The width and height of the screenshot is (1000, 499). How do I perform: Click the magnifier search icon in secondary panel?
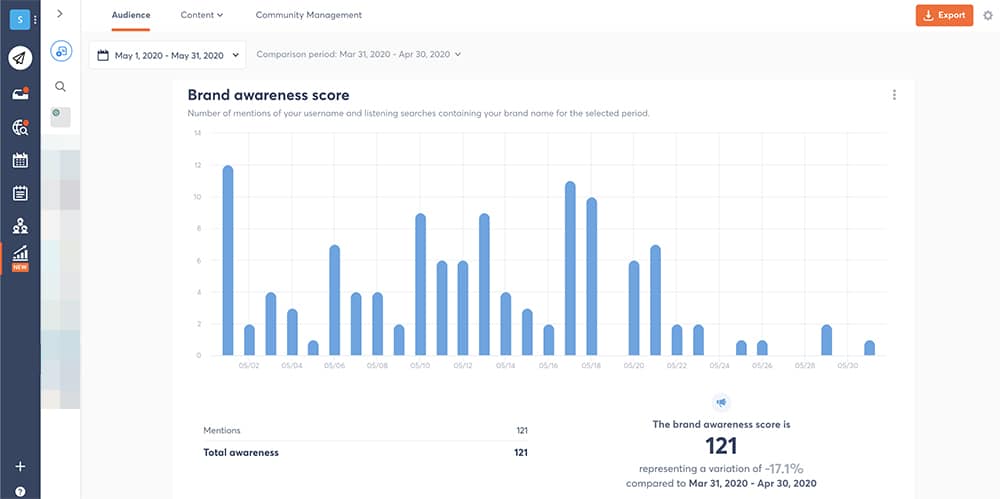(x=60, y=87)
